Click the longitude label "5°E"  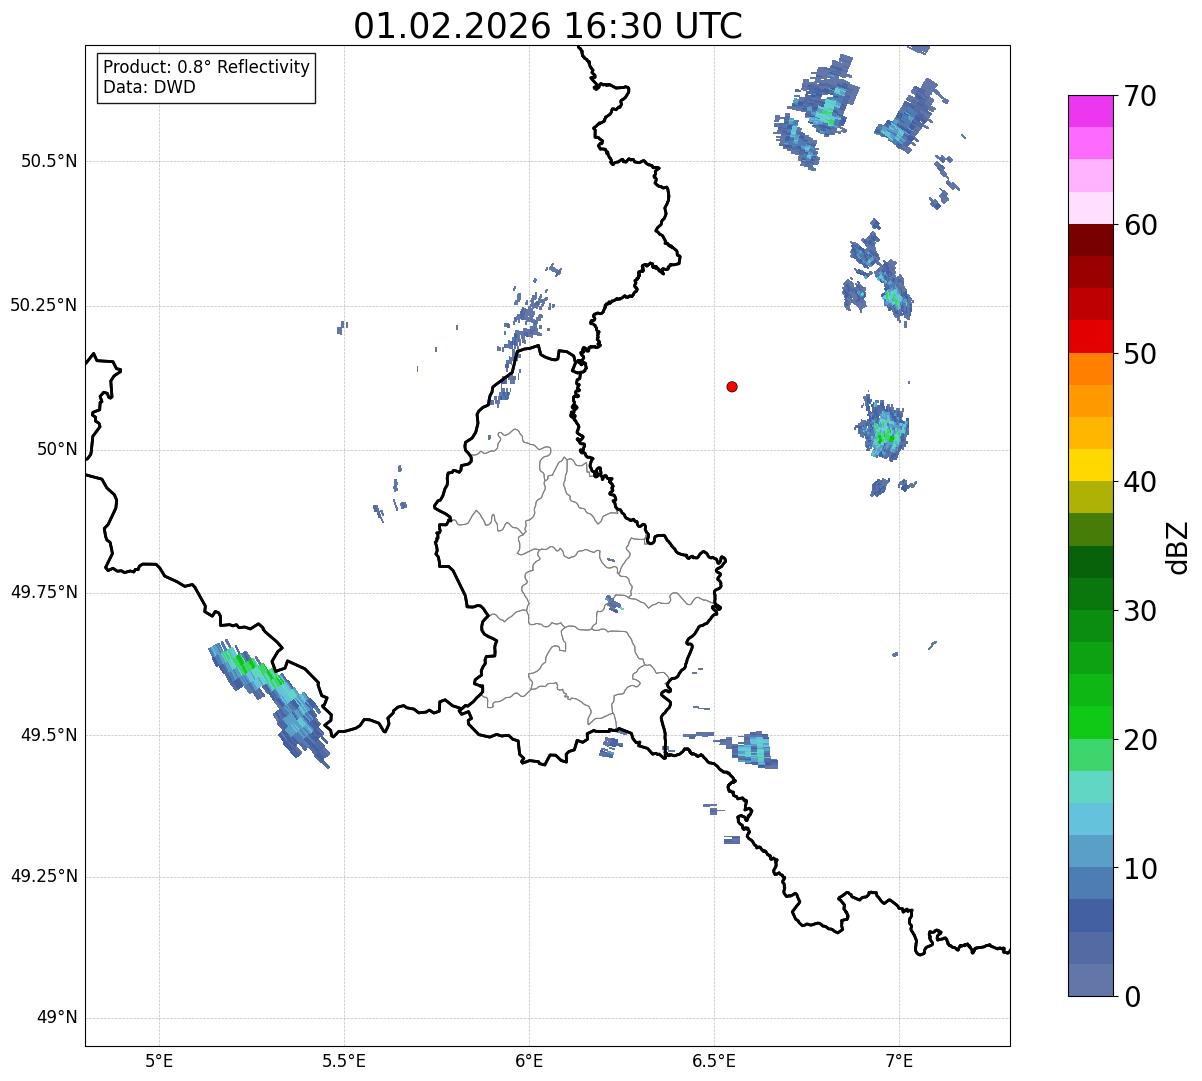tap(159, 1060)
